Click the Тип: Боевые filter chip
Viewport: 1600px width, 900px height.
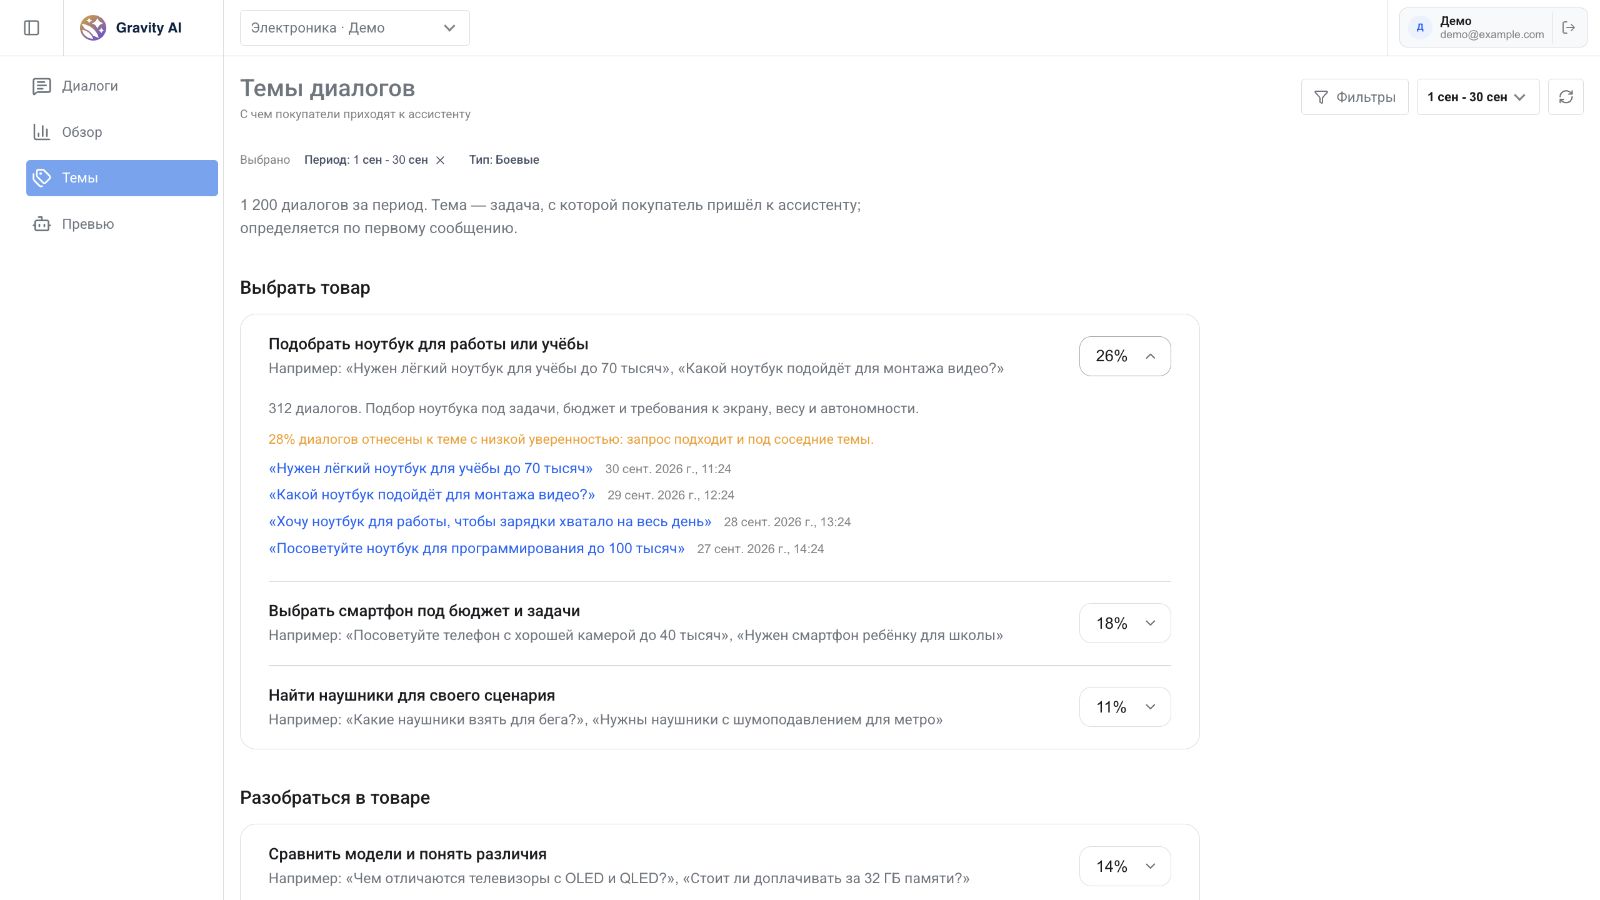[x=504, y=160]
